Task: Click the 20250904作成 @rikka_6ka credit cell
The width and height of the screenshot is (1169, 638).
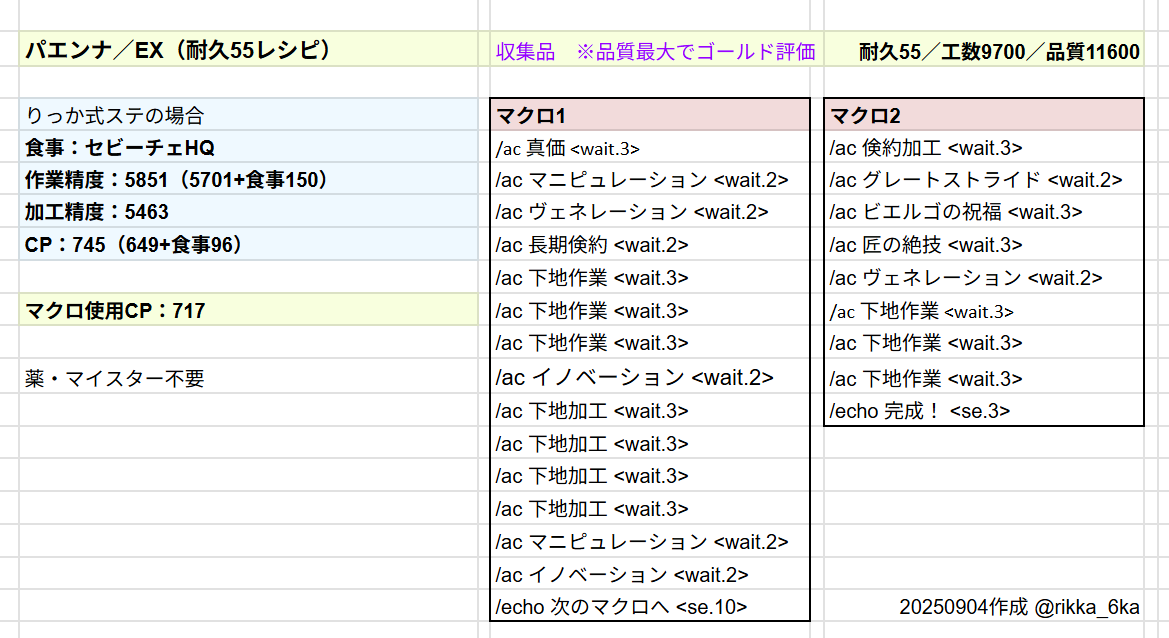Action: point(1019,606)
